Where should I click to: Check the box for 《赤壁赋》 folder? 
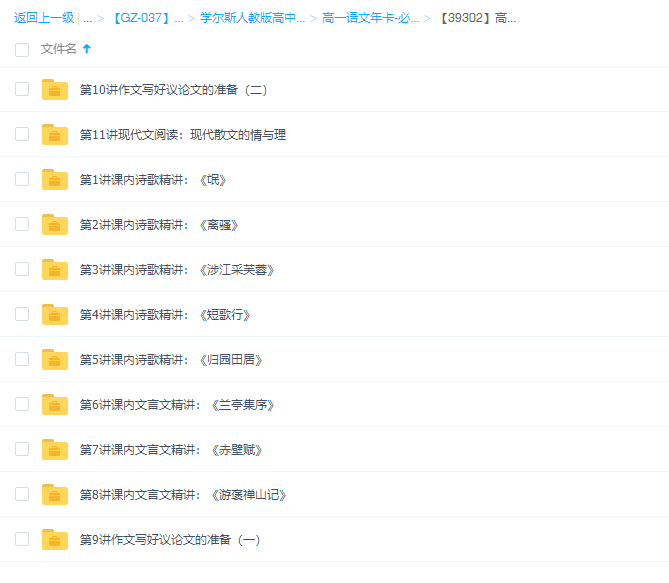[22, 449]
